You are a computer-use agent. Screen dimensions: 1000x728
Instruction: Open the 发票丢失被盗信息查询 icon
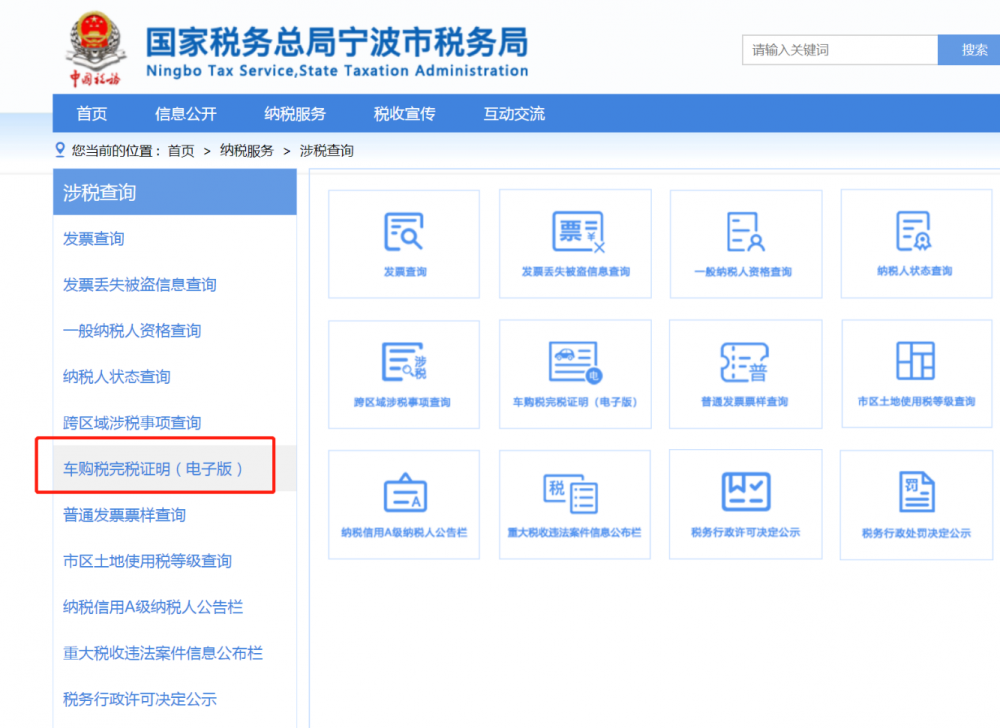pos(574,244)
